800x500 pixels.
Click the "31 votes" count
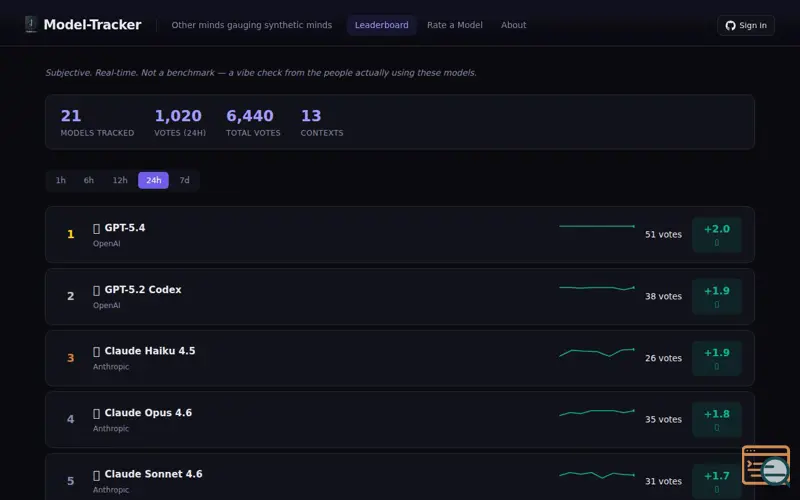coord(663,481)
